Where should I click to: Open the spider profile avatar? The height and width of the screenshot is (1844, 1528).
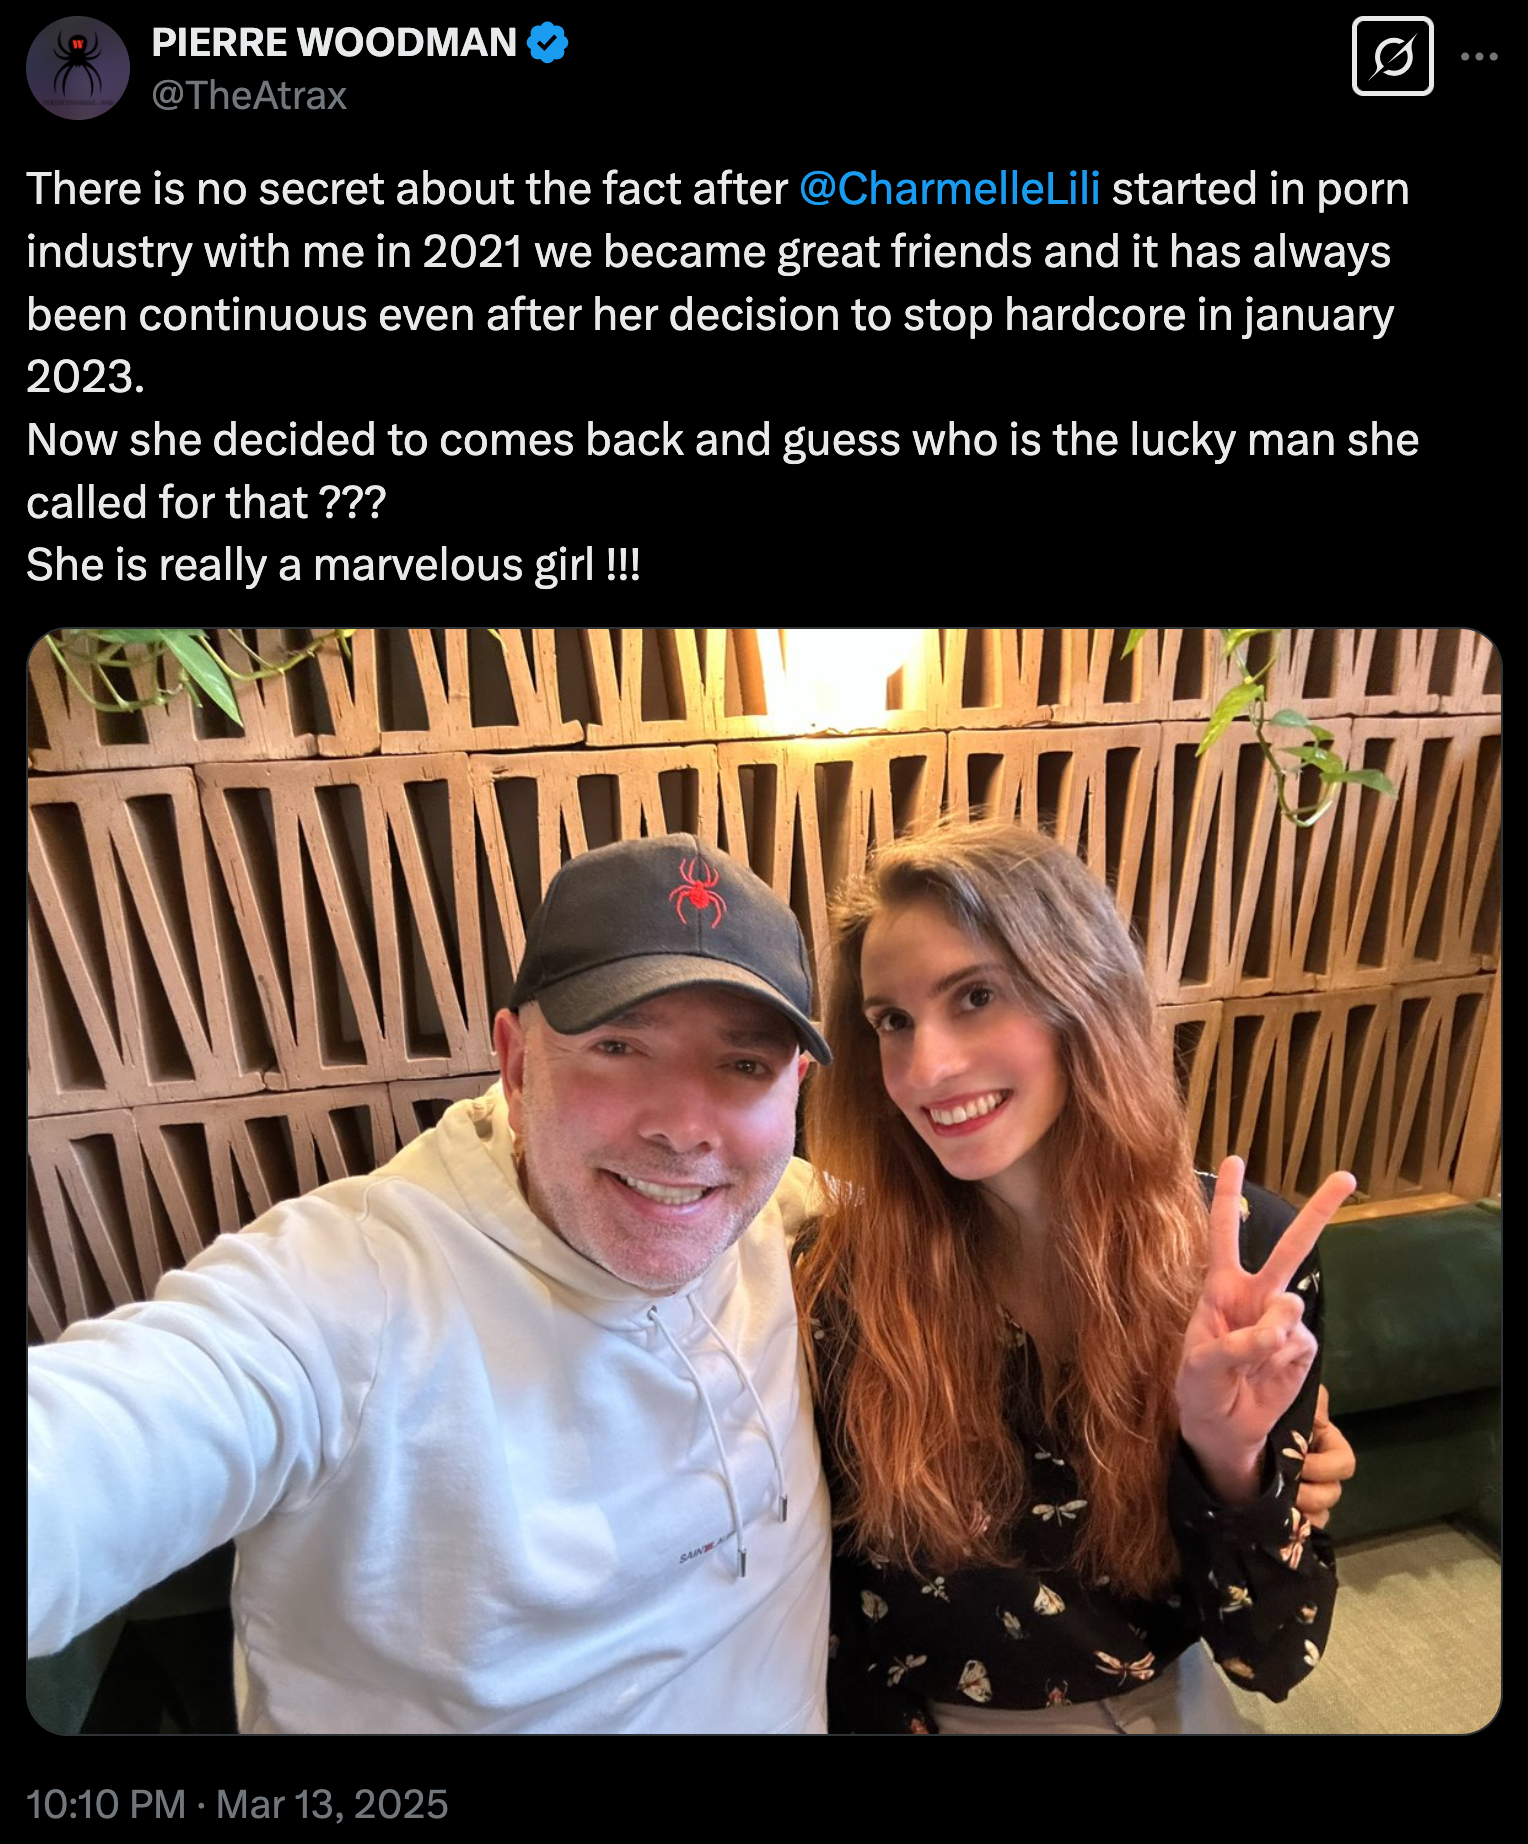point(78,68)
